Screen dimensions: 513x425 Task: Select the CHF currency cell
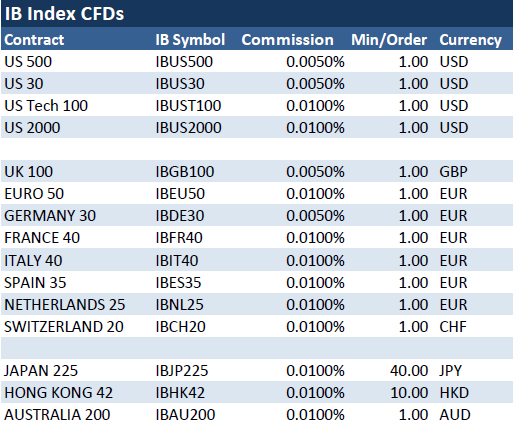tap(453, 327)
